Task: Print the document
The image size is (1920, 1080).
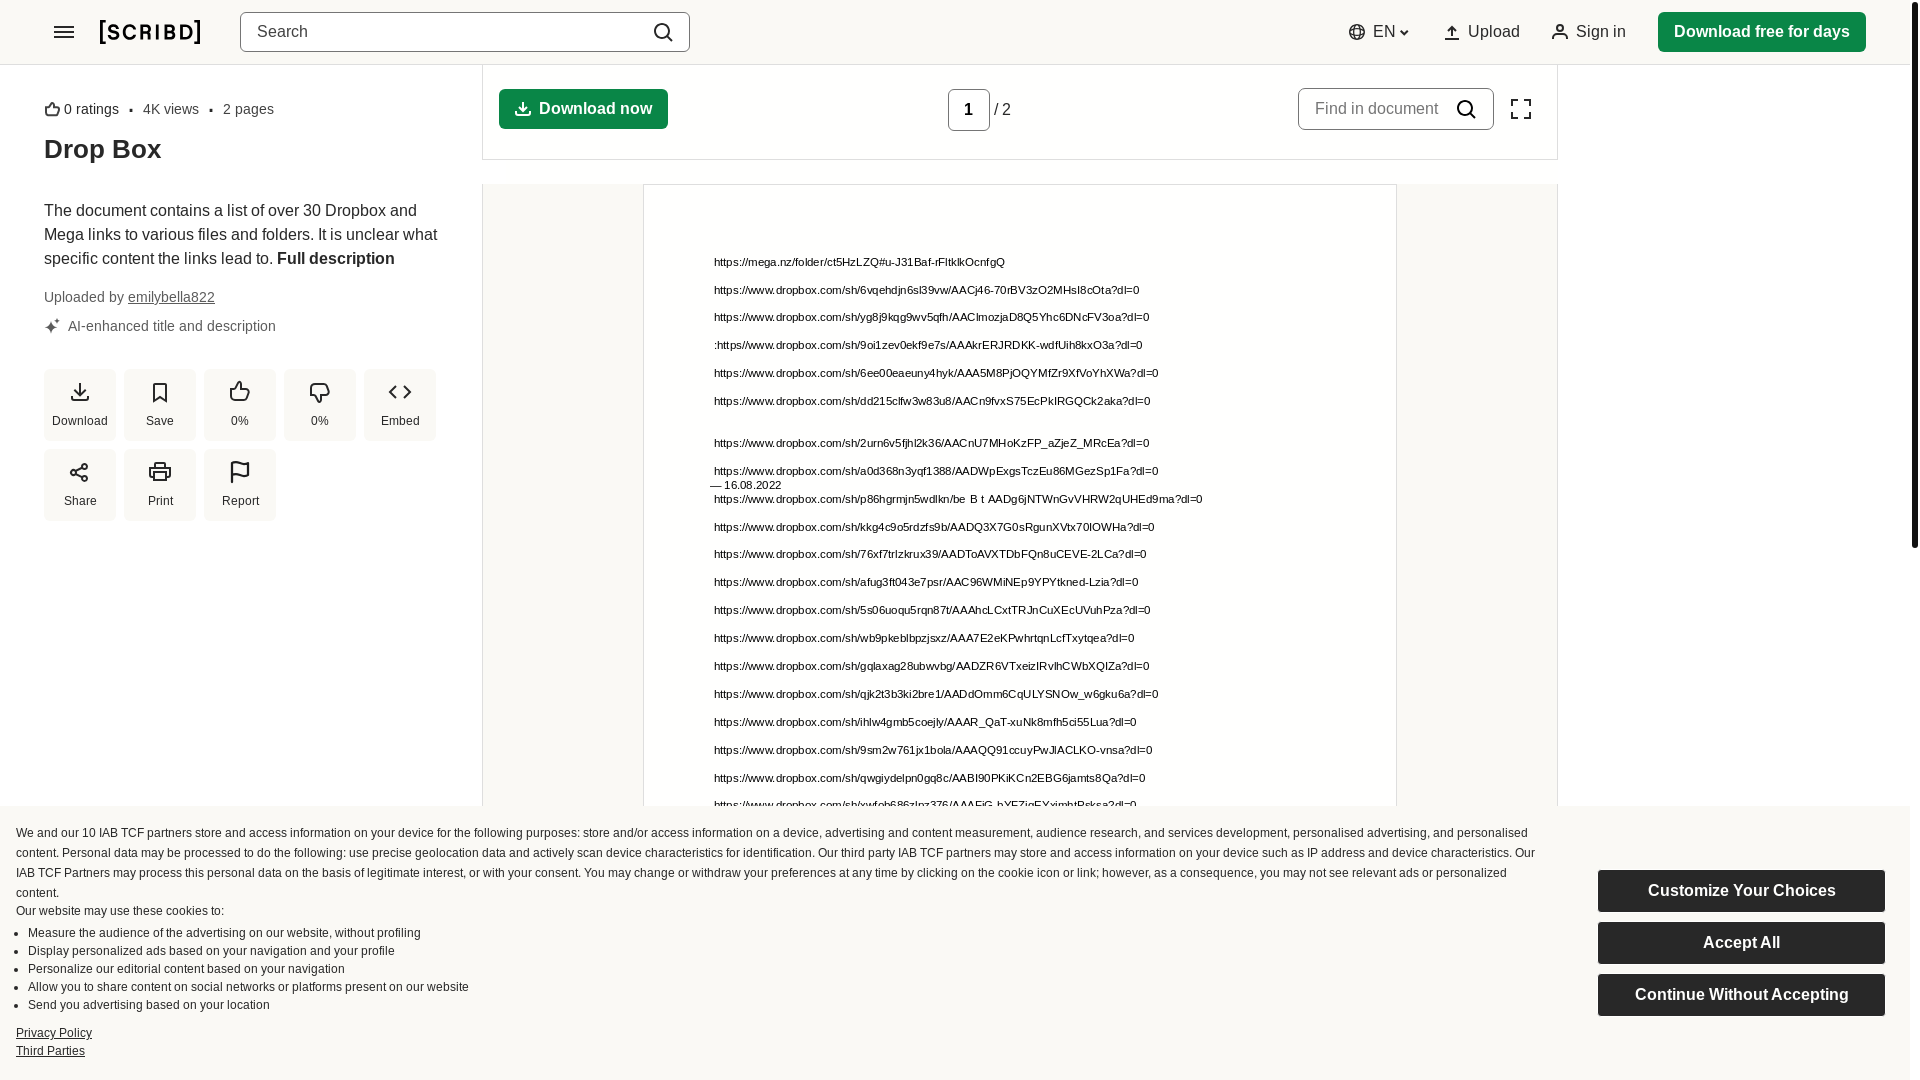Action: [x=160, y=485]
